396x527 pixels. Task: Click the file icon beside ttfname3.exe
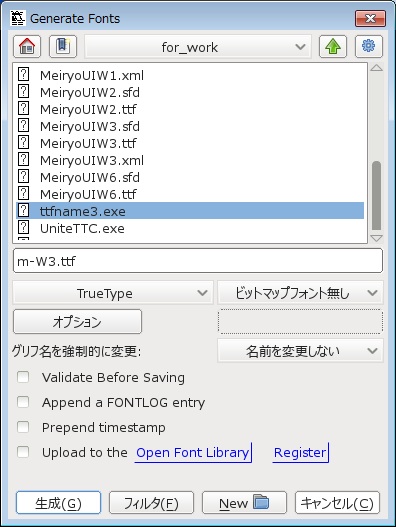click(23, 210)
